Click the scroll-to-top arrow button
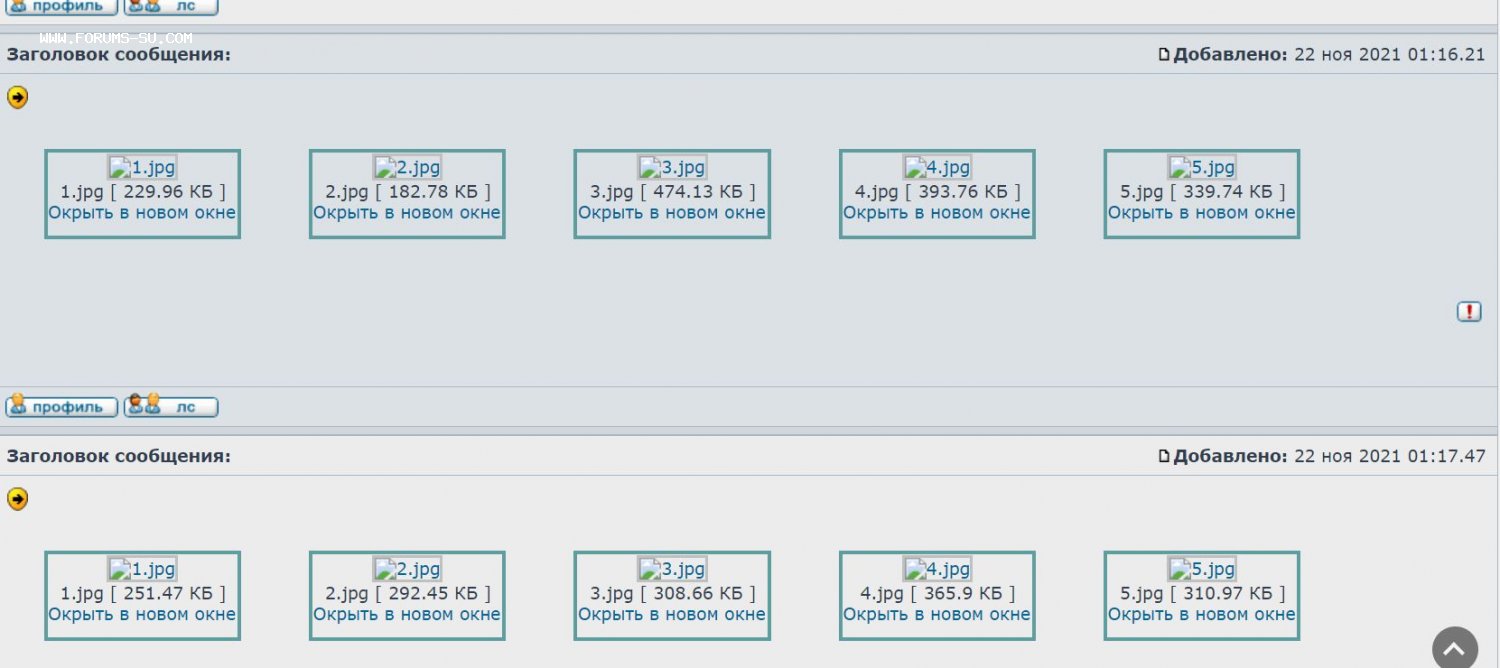Image resolution: width=1500 pixels, height=668 pixels. [x=1454, y=650]
